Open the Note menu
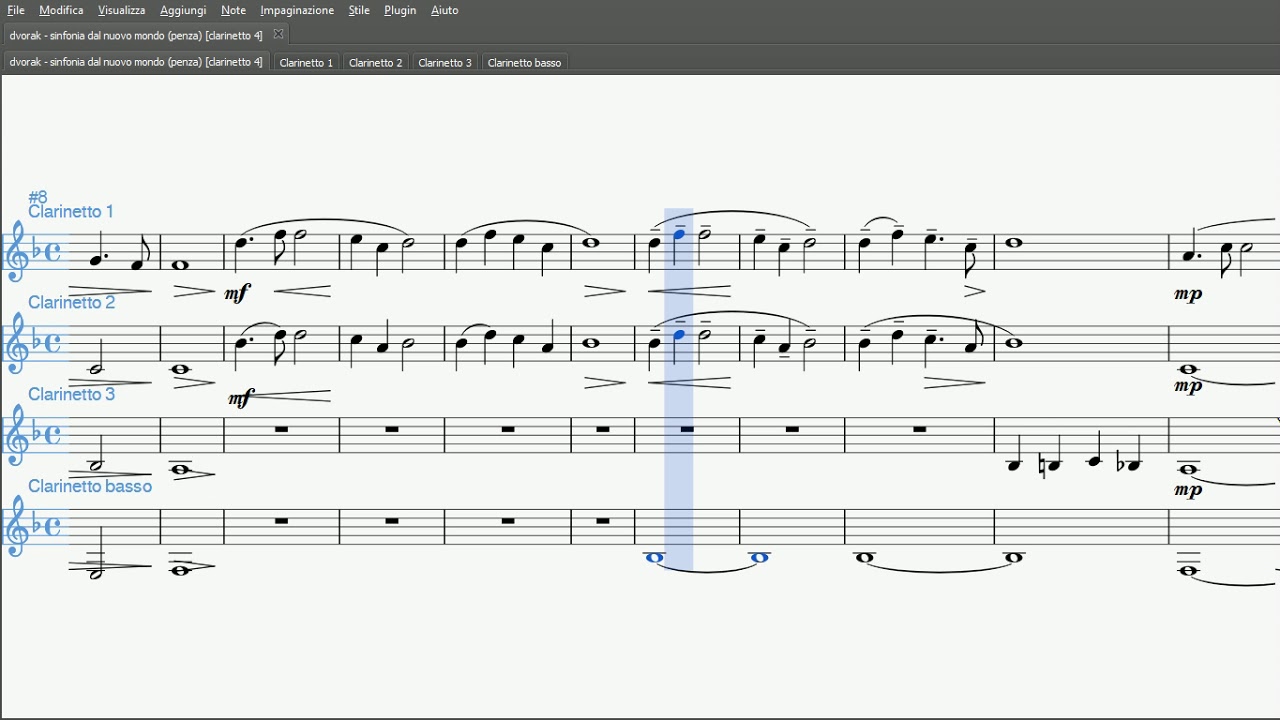Screen dimensions: 1280x720 tap(233, 10)
